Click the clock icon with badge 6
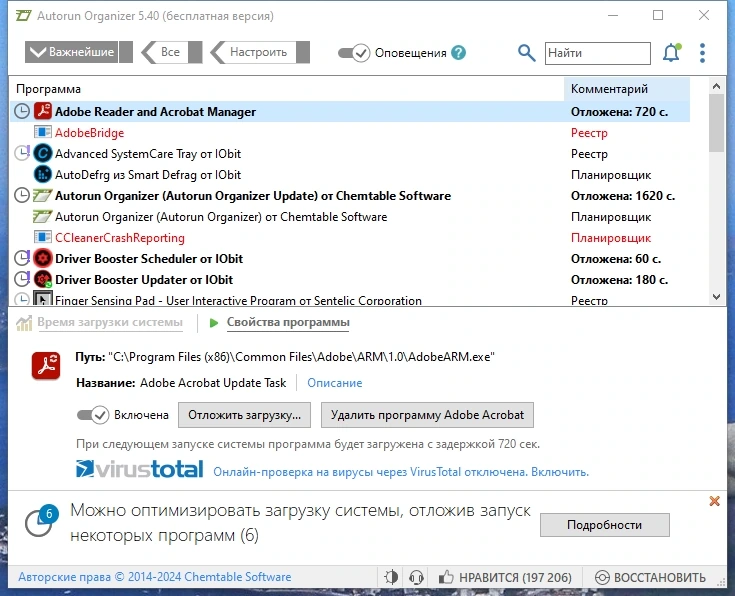Viewport: 735px width, 596px height. (41, 521)
